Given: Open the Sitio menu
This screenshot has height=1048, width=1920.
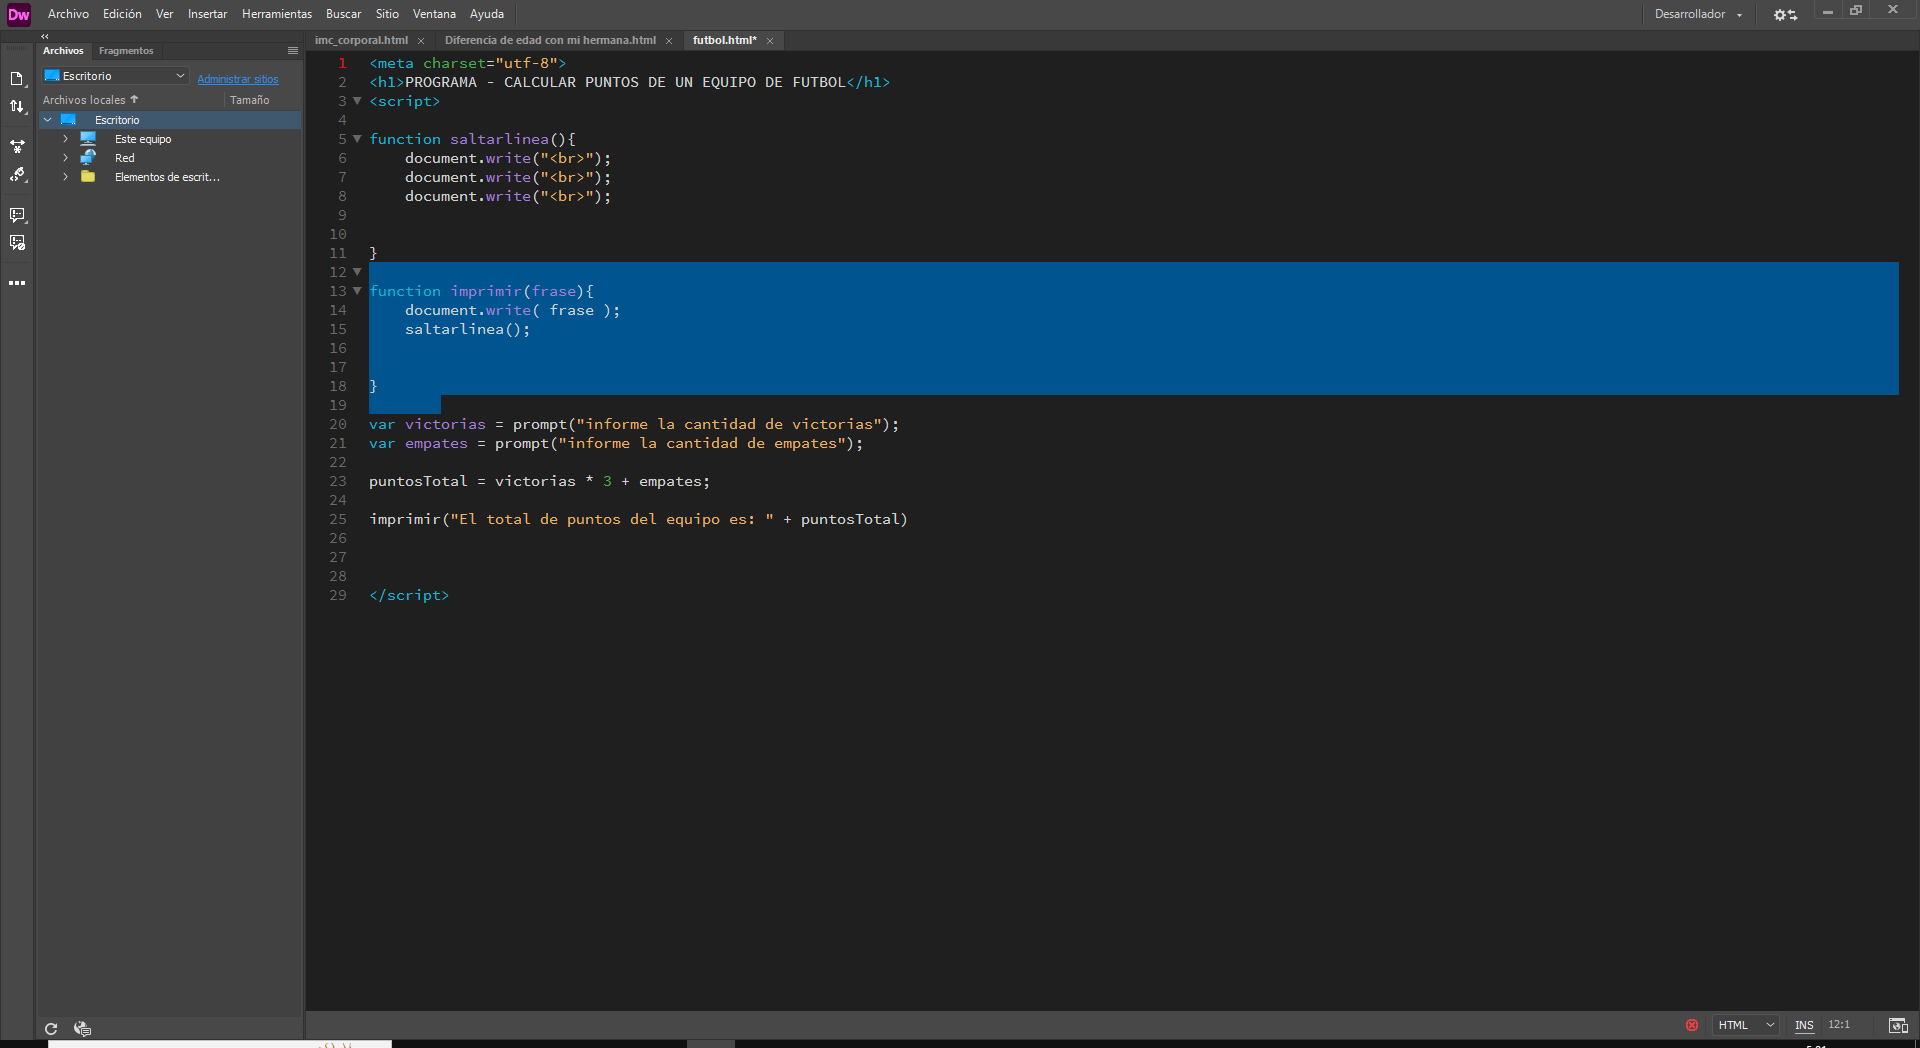Looking at the screenshot, I should click(387, 14).
